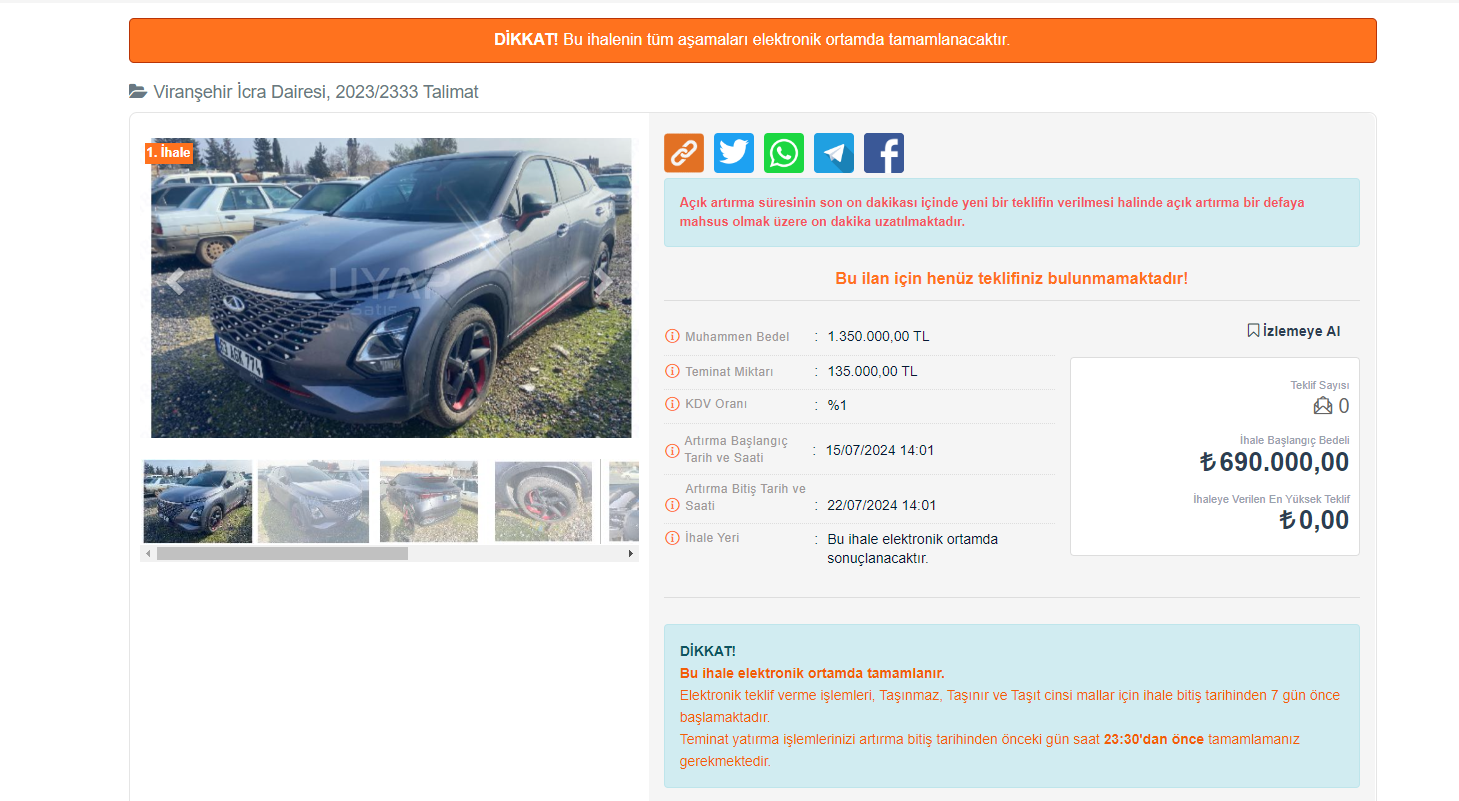Viewport: 1459px width, 801px height.
Task: Click the info icon beside Teminat Miktarı
Action: [x=672, y=372]
